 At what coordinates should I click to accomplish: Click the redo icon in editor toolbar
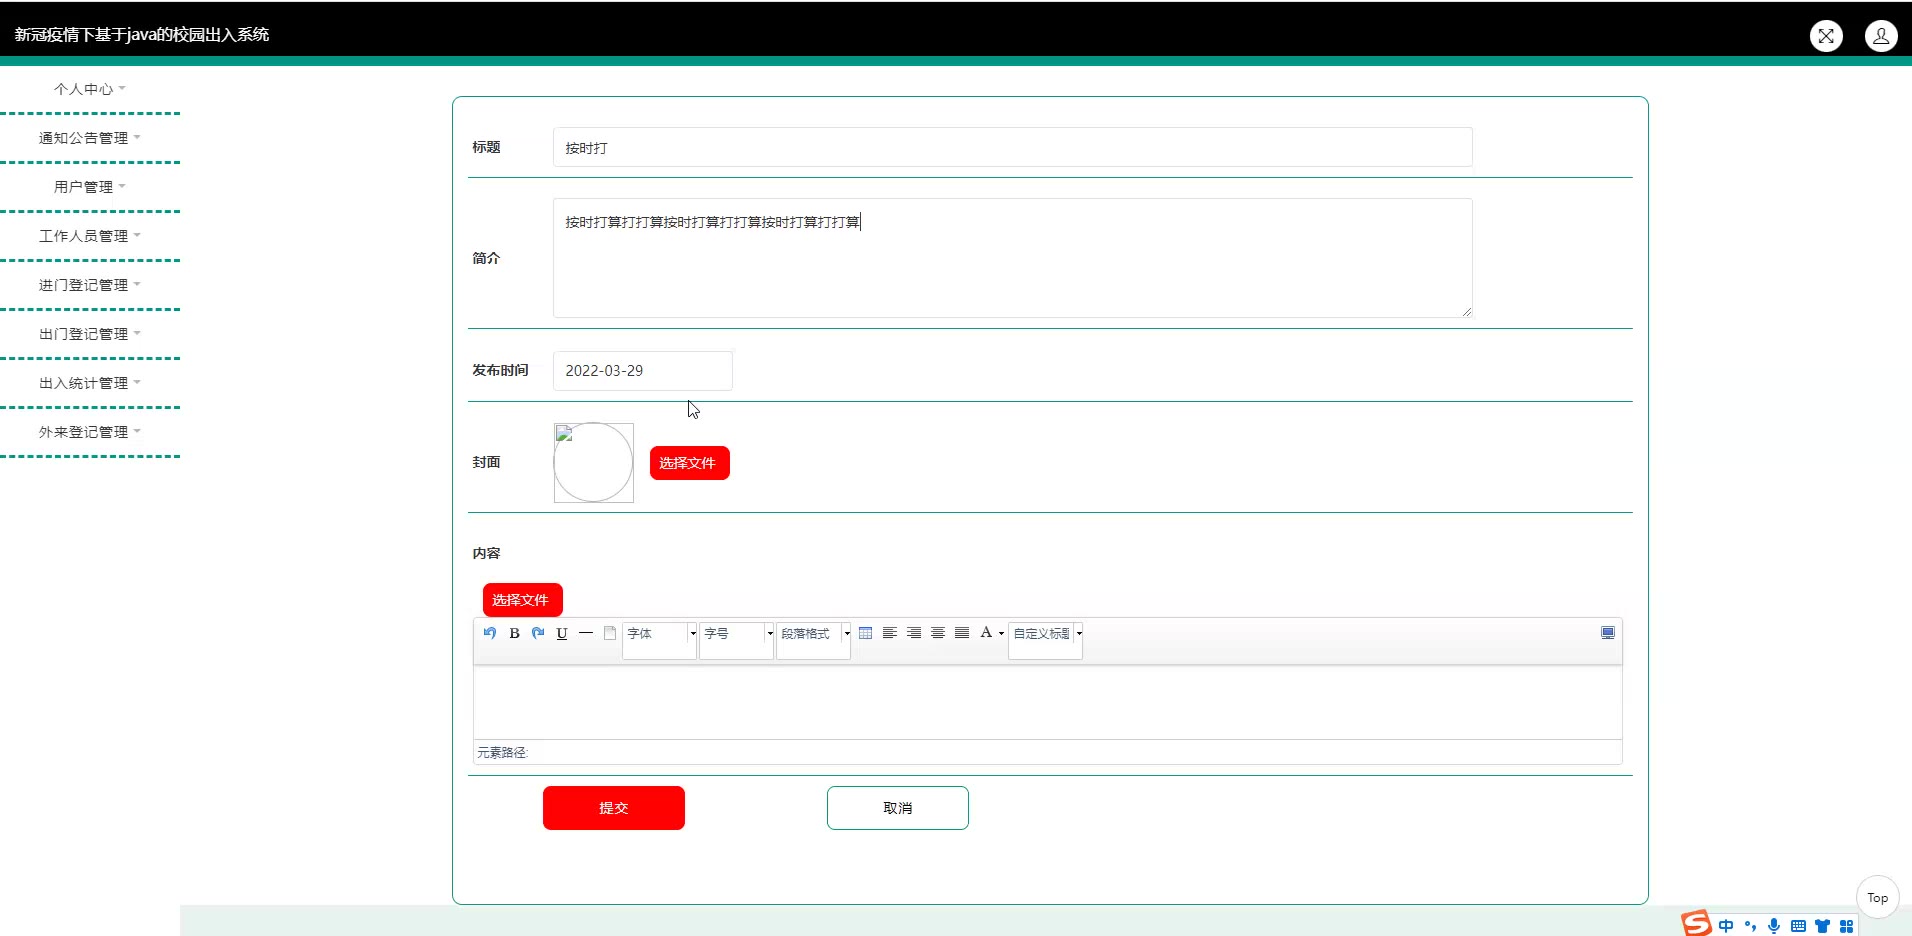tap(538, 633)
